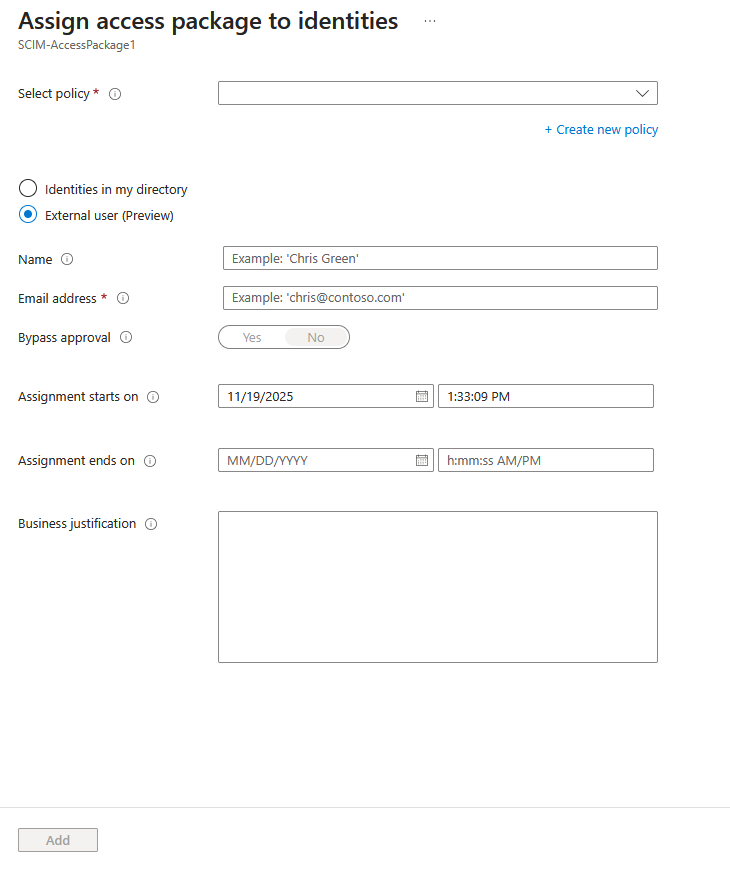Viewport: 730px width, 870px height.
Task: Select the External user (Preview) option
Action: click(x=27, y=214)
